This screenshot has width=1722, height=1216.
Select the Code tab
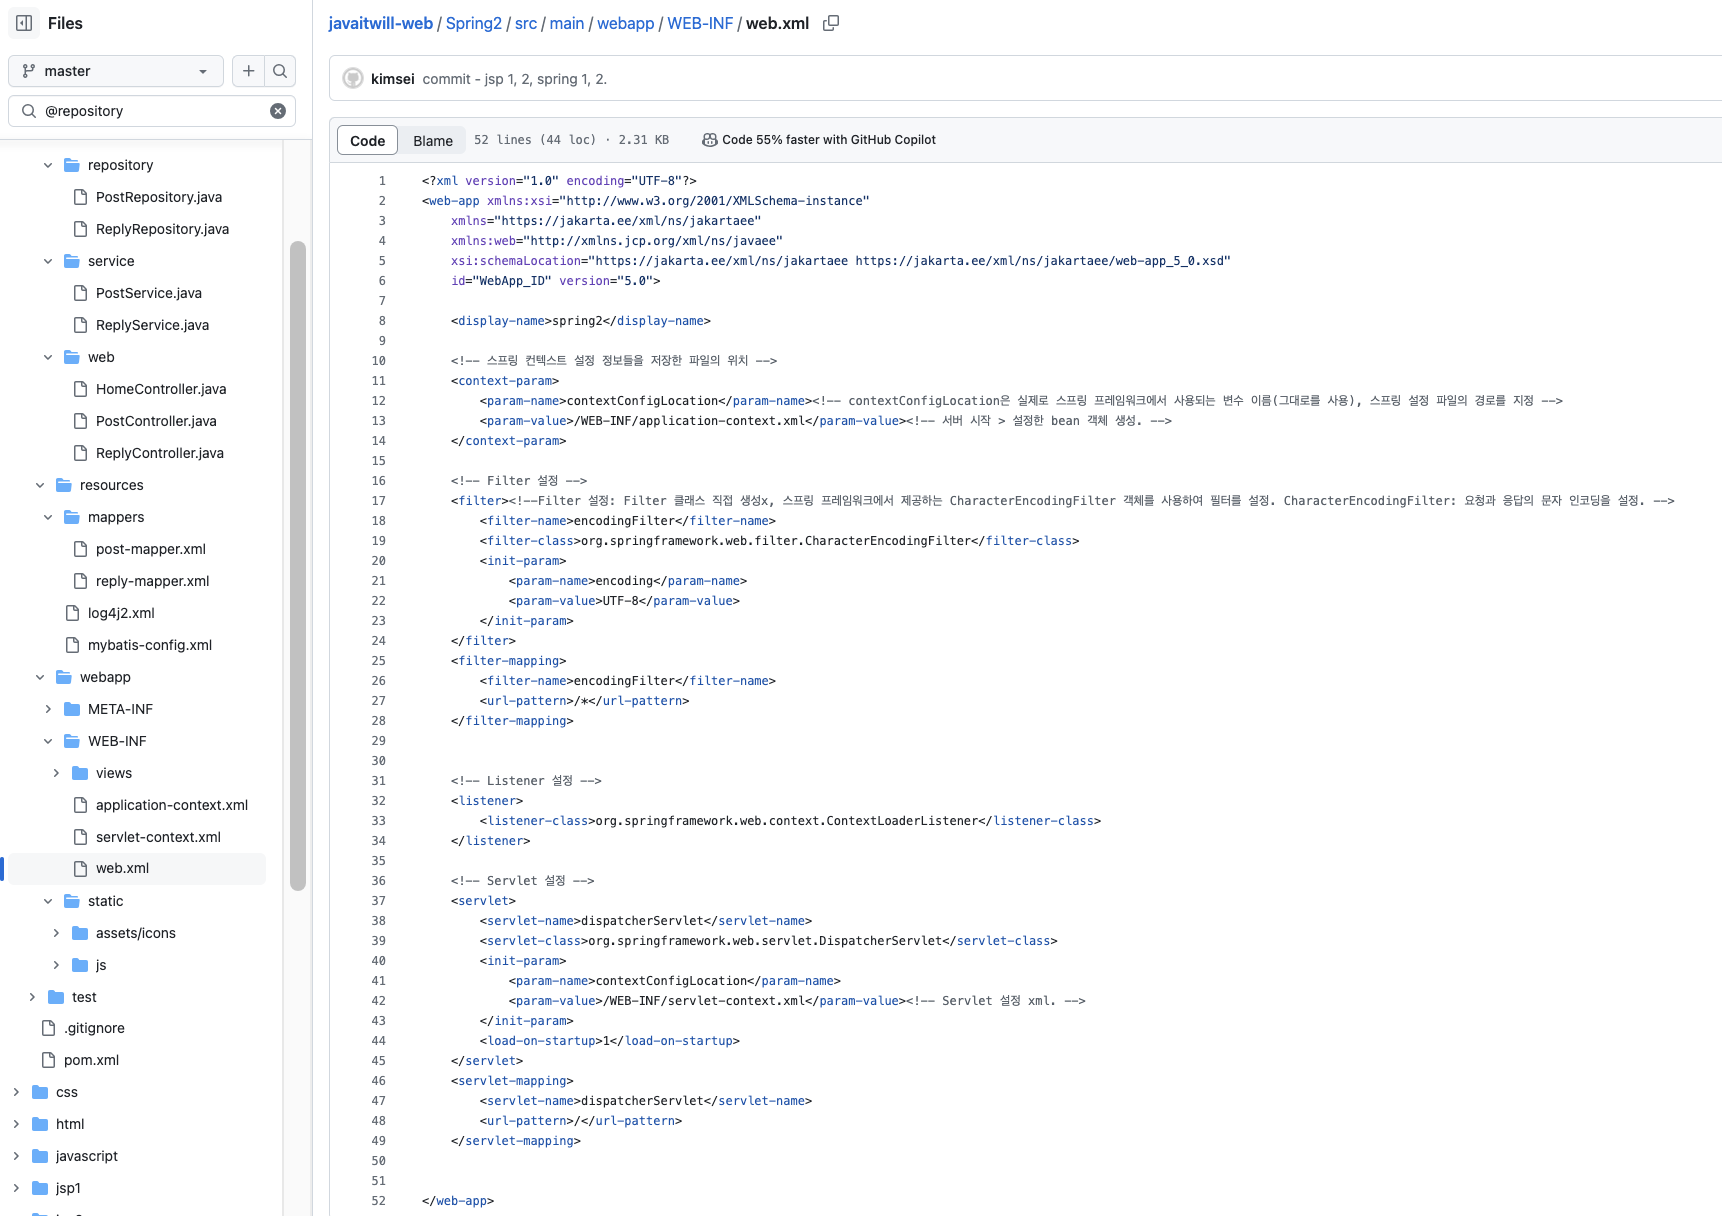click(x=367, y=141)
